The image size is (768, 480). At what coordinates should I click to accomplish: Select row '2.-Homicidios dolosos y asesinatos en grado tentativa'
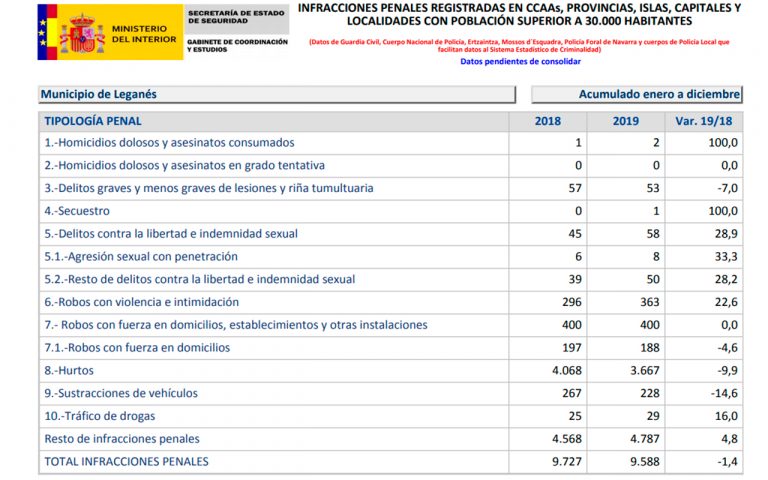click(391, 166)
